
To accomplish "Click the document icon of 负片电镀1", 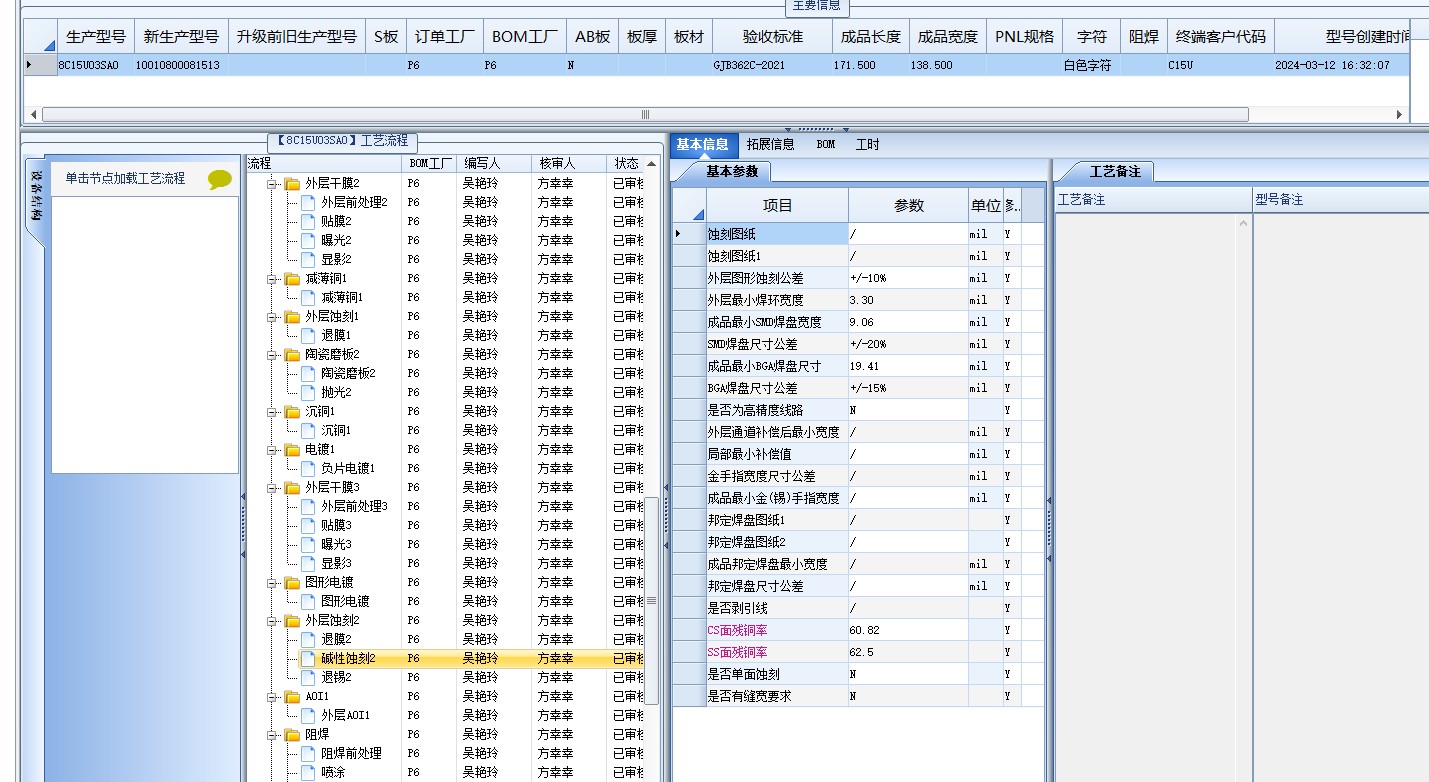I will coord(308,469).
